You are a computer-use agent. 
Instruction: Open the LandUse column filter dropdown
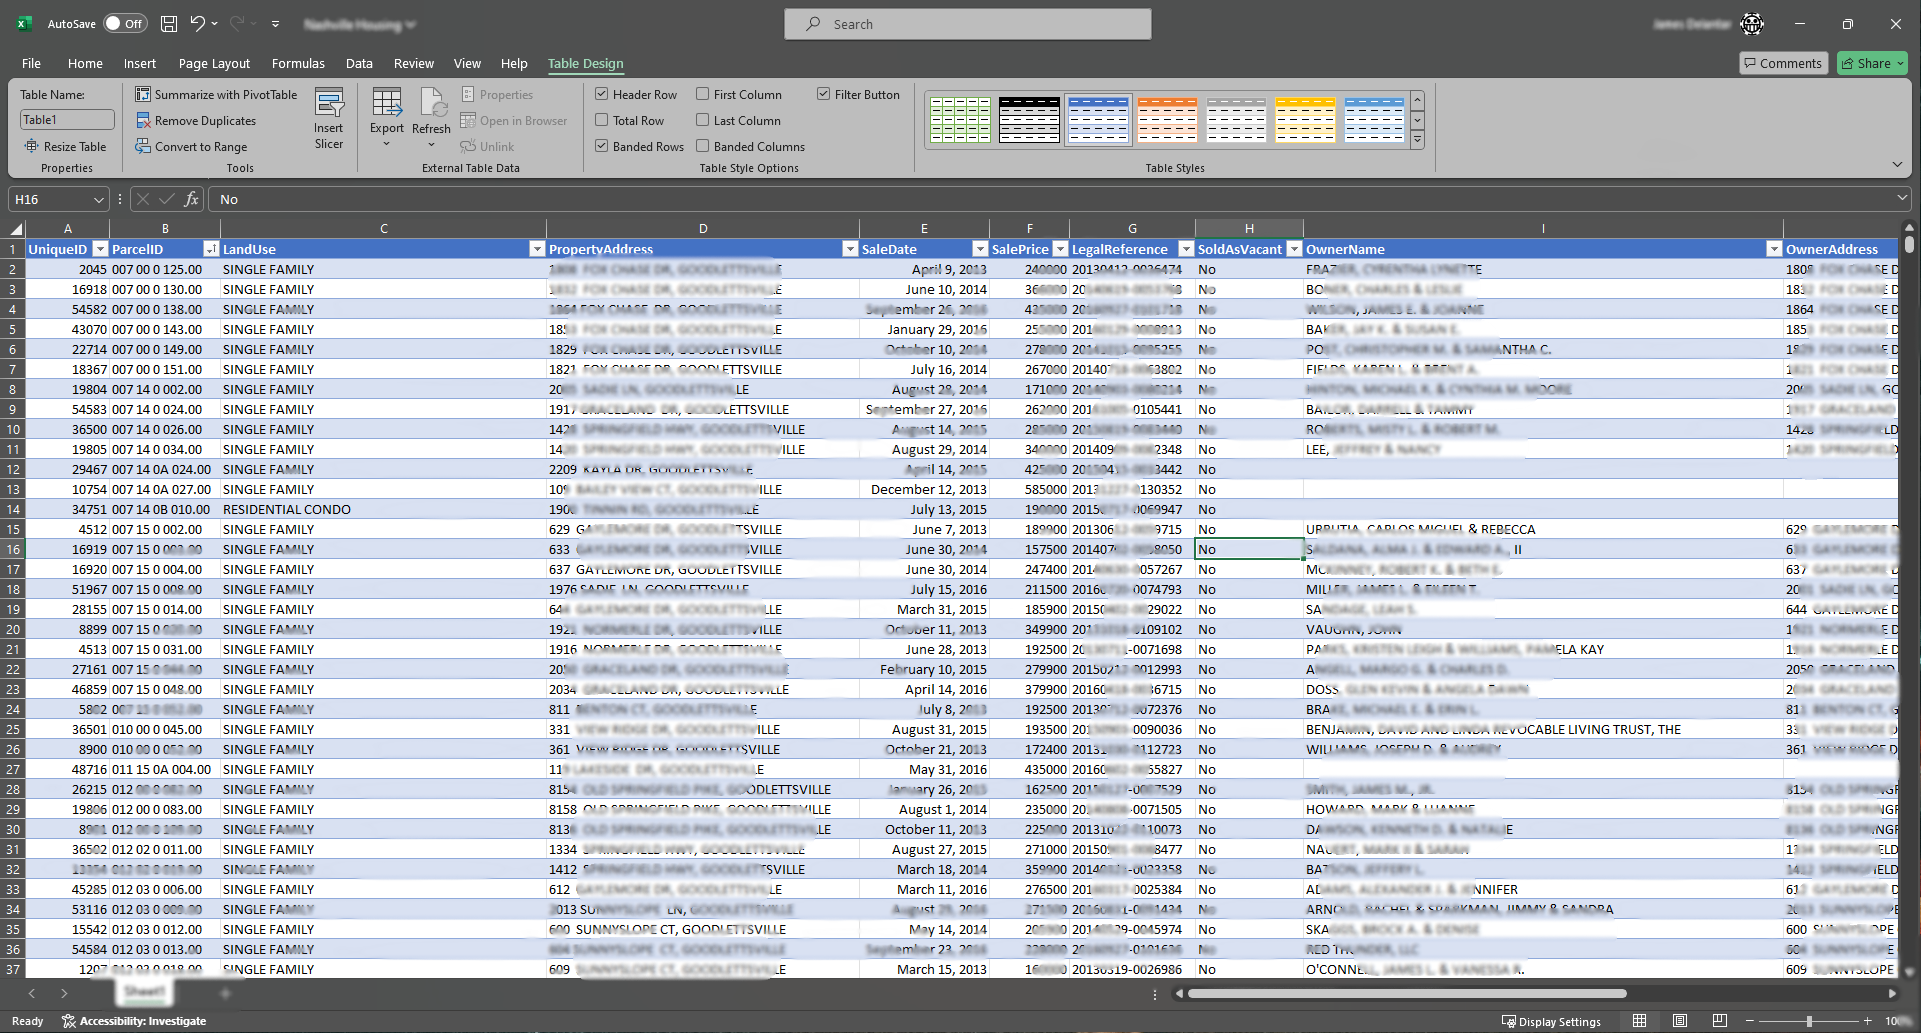coord(537,249)
